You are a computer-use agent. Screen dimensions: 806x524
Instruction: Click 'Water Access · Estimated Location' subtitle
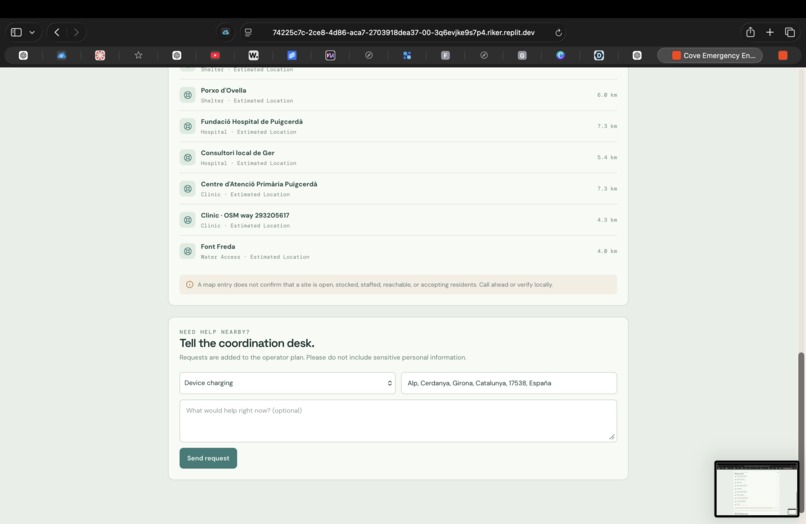coord(255,257)
